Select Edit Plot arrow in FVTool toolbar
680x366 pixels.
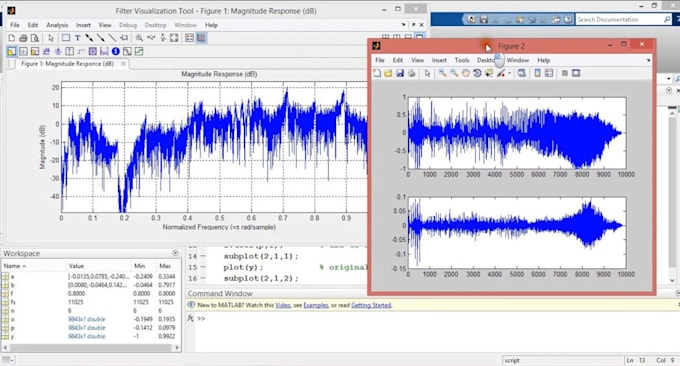[51, 38]
